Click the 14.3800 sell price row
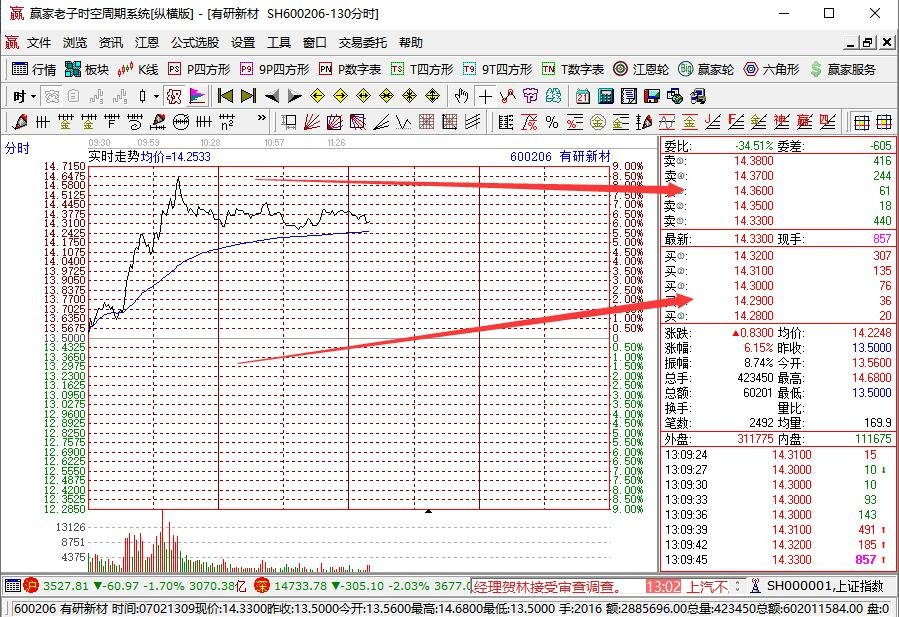Screen dimensions: 899x617 [x=777, y=161]
